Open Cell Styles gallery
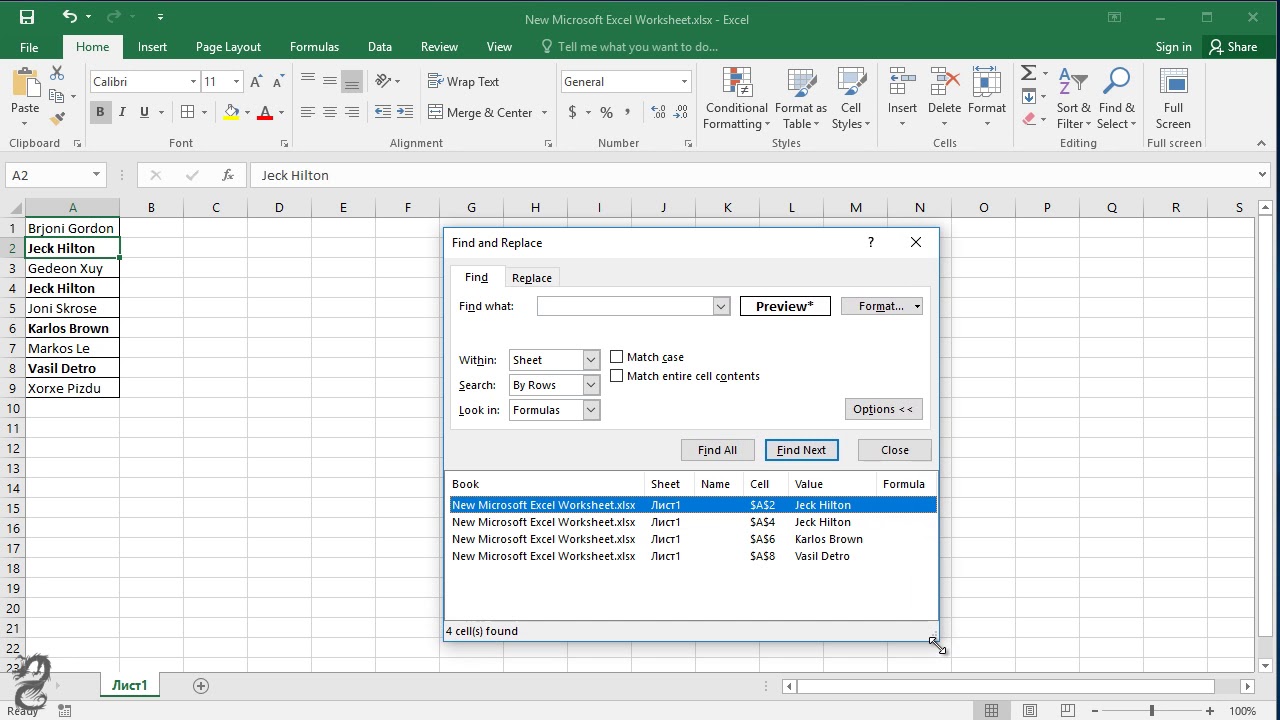The image size is (1280, 720). (x=851, y=97)
